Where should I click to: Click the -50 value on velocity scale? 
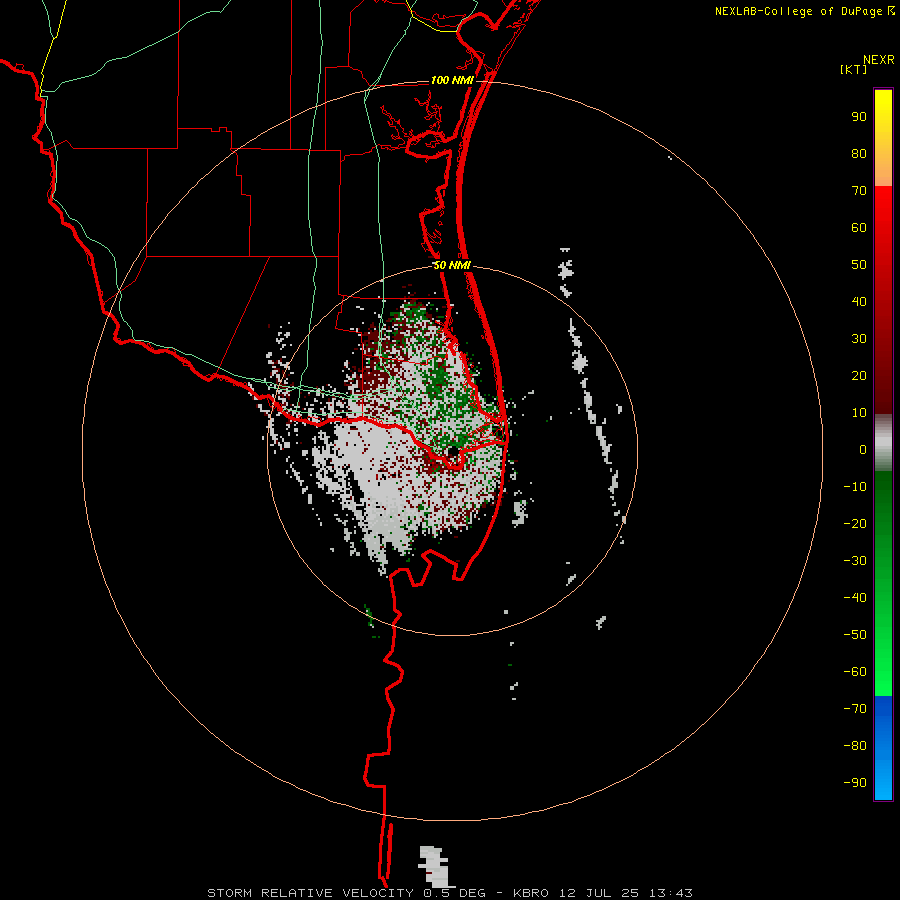tap(855, 635)
